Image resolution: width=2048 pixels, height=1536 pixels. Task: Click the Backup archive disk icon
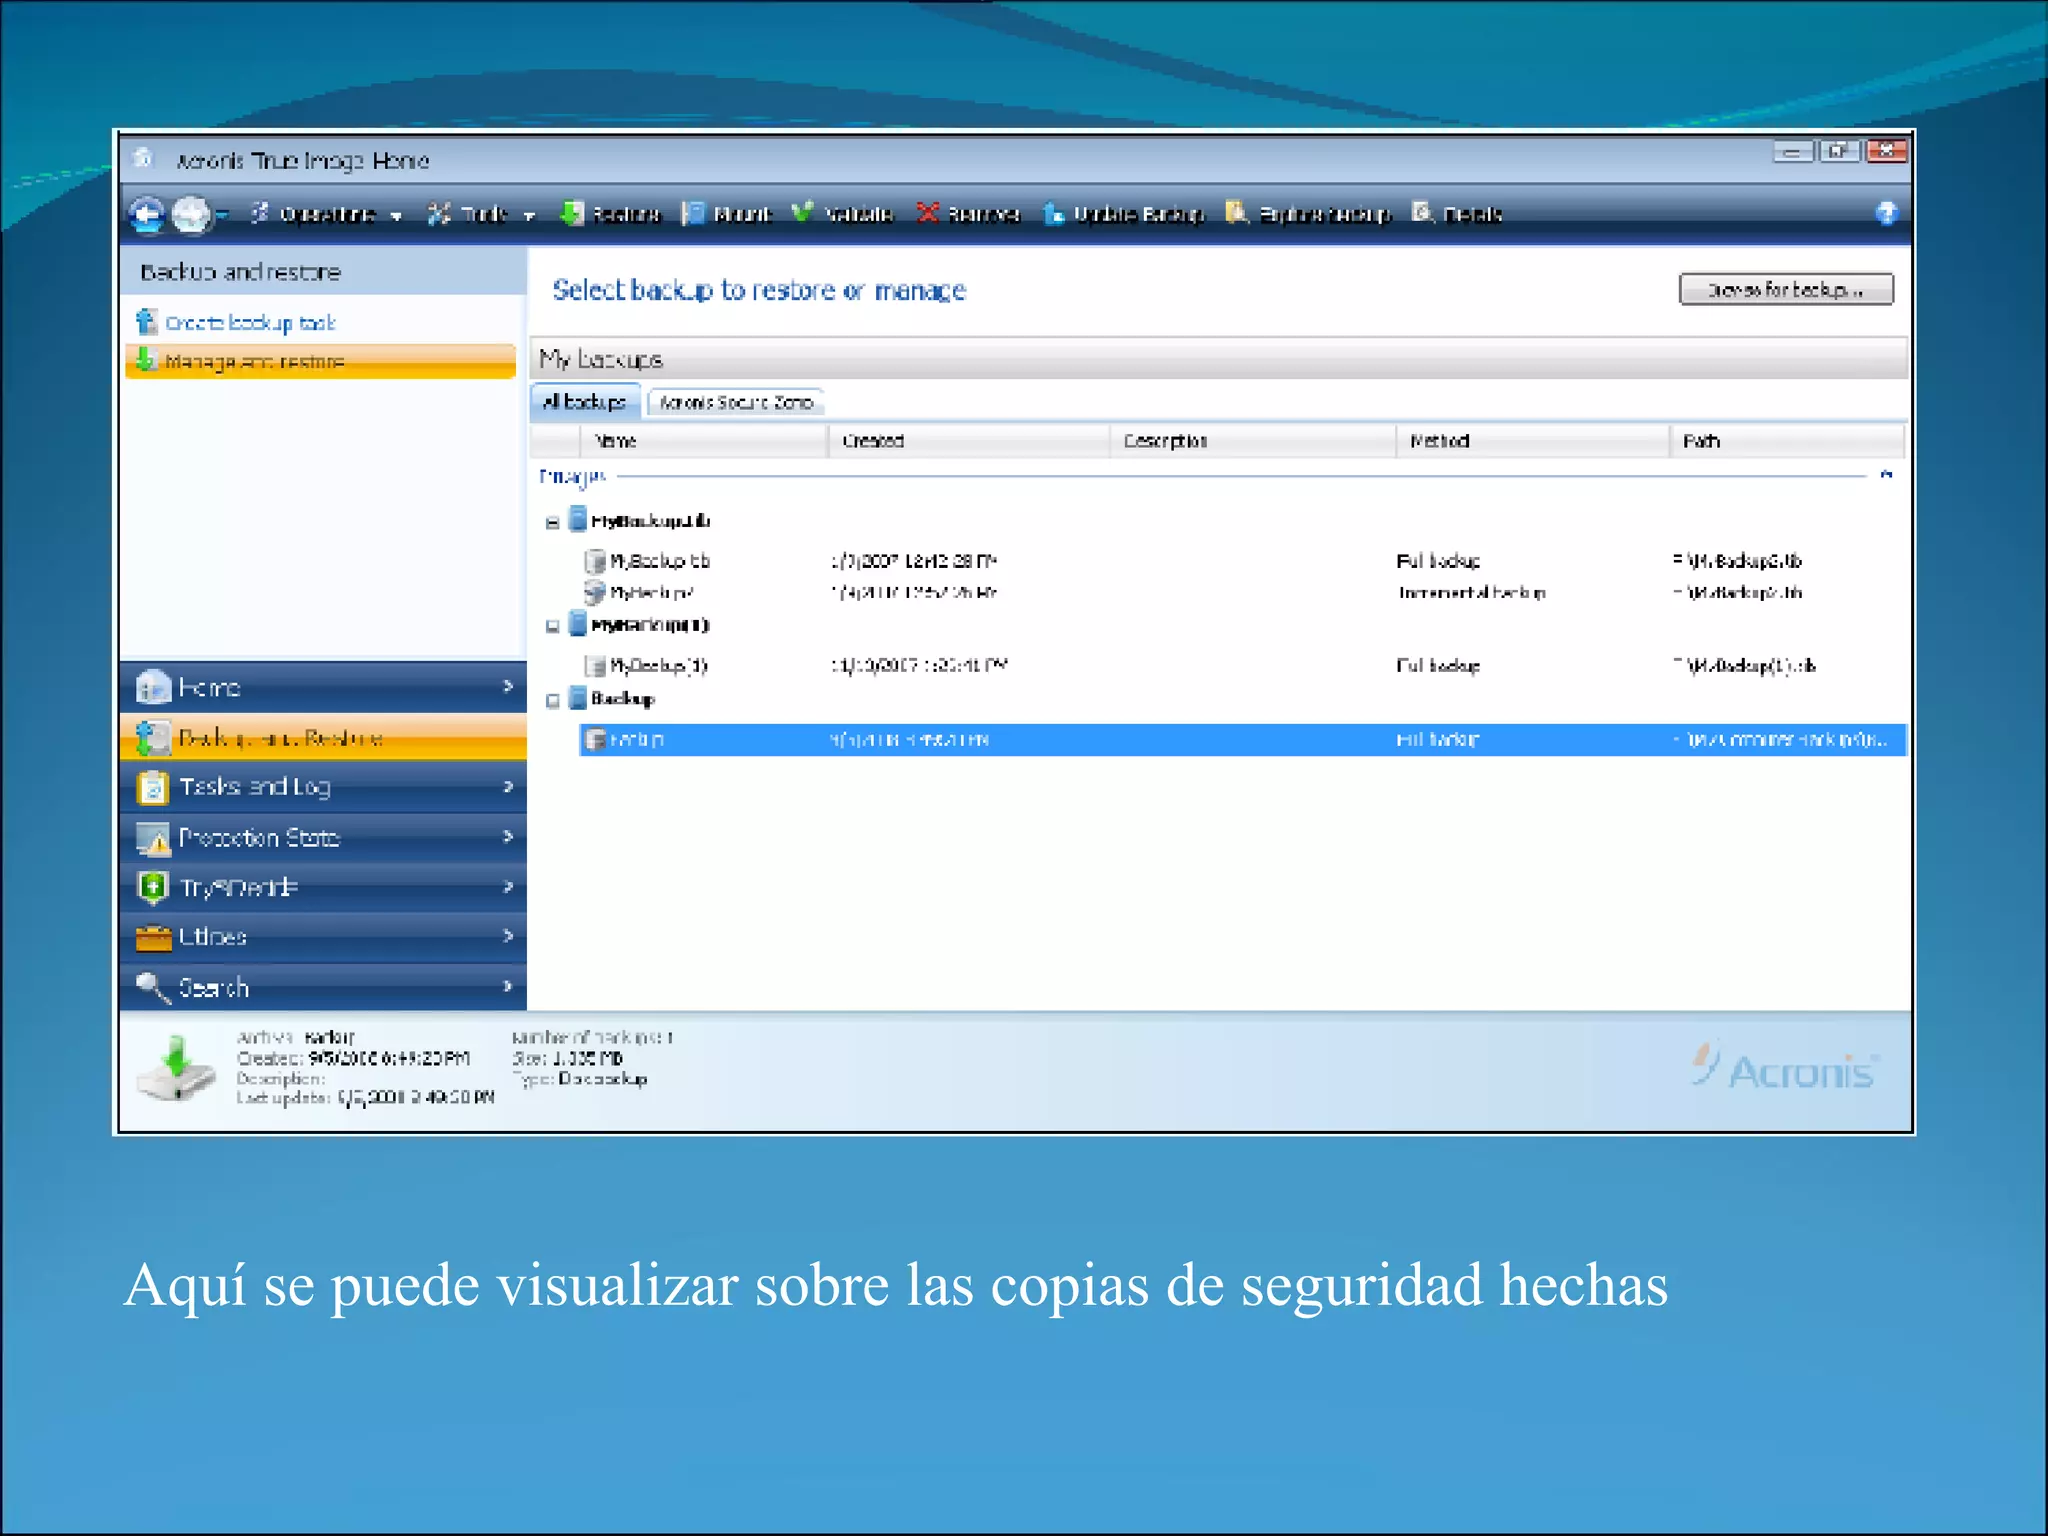tap(577, 697)
